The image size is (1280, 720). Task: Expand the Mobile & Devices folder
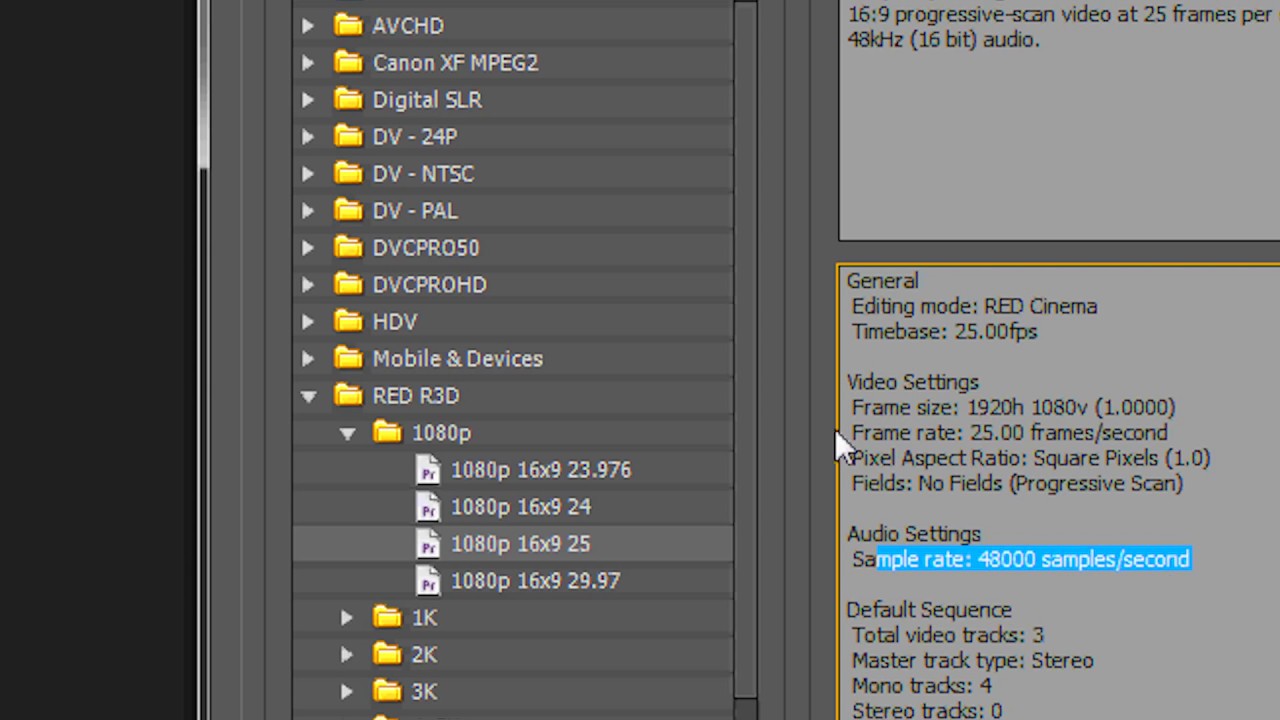click(308, 359)
